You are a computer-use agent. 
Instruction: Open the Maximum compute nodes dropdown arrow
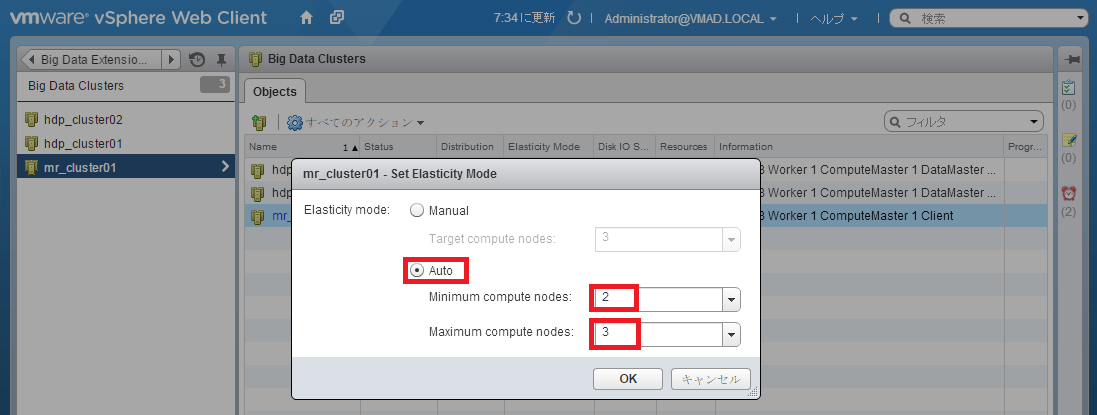coord(731,335)
